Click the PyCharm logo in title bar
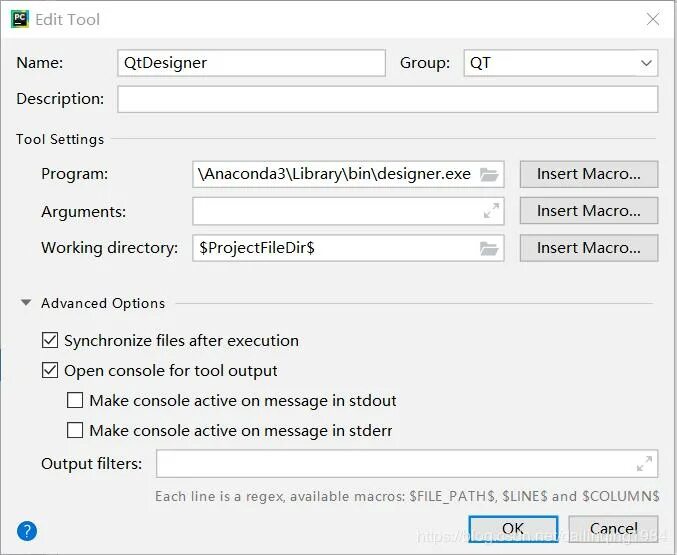The image size is (677, 555). pyautogui.click(x=19, y=19)
